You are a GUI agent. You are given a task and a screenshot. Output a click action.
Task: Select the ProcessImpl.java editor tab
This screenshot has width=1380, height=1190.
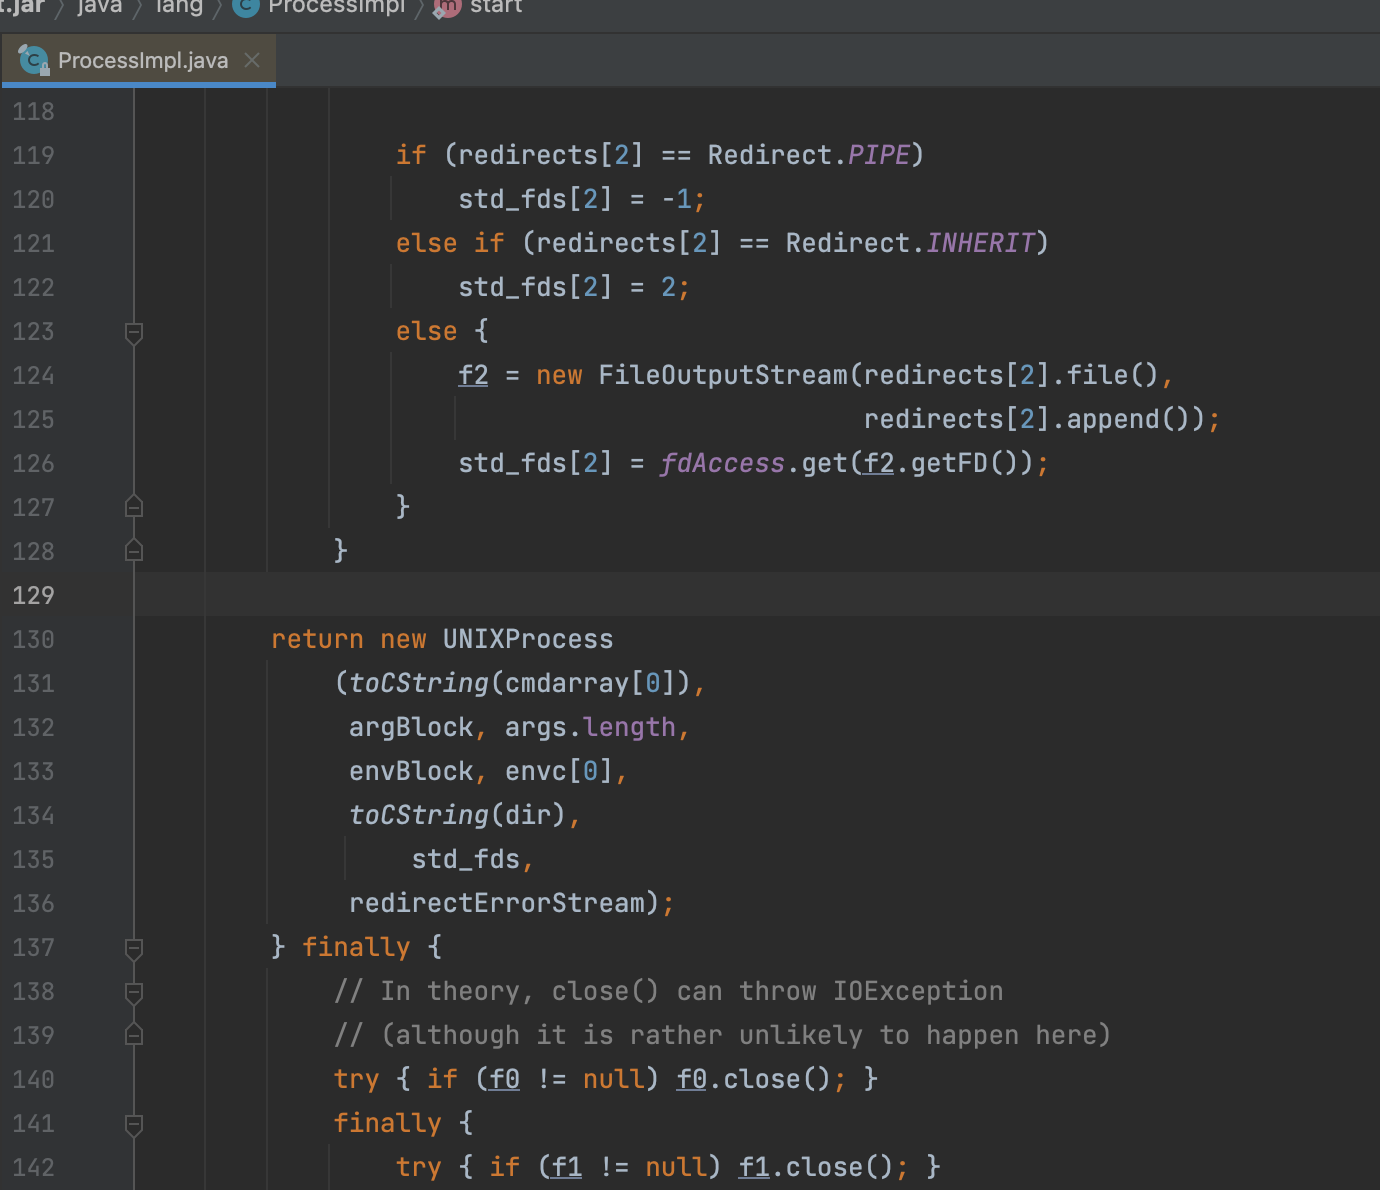142,60
